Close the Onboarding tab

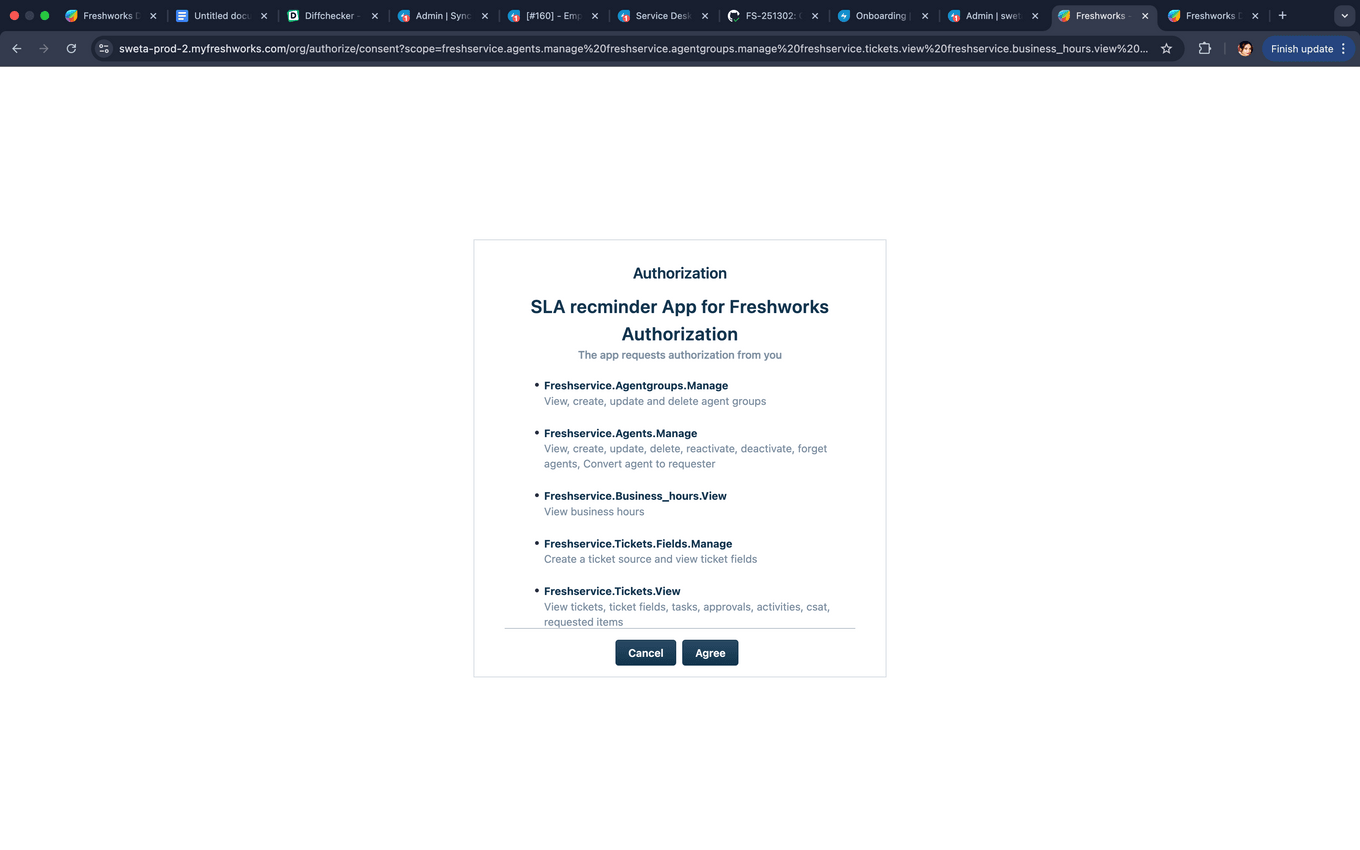coord(924,16)
